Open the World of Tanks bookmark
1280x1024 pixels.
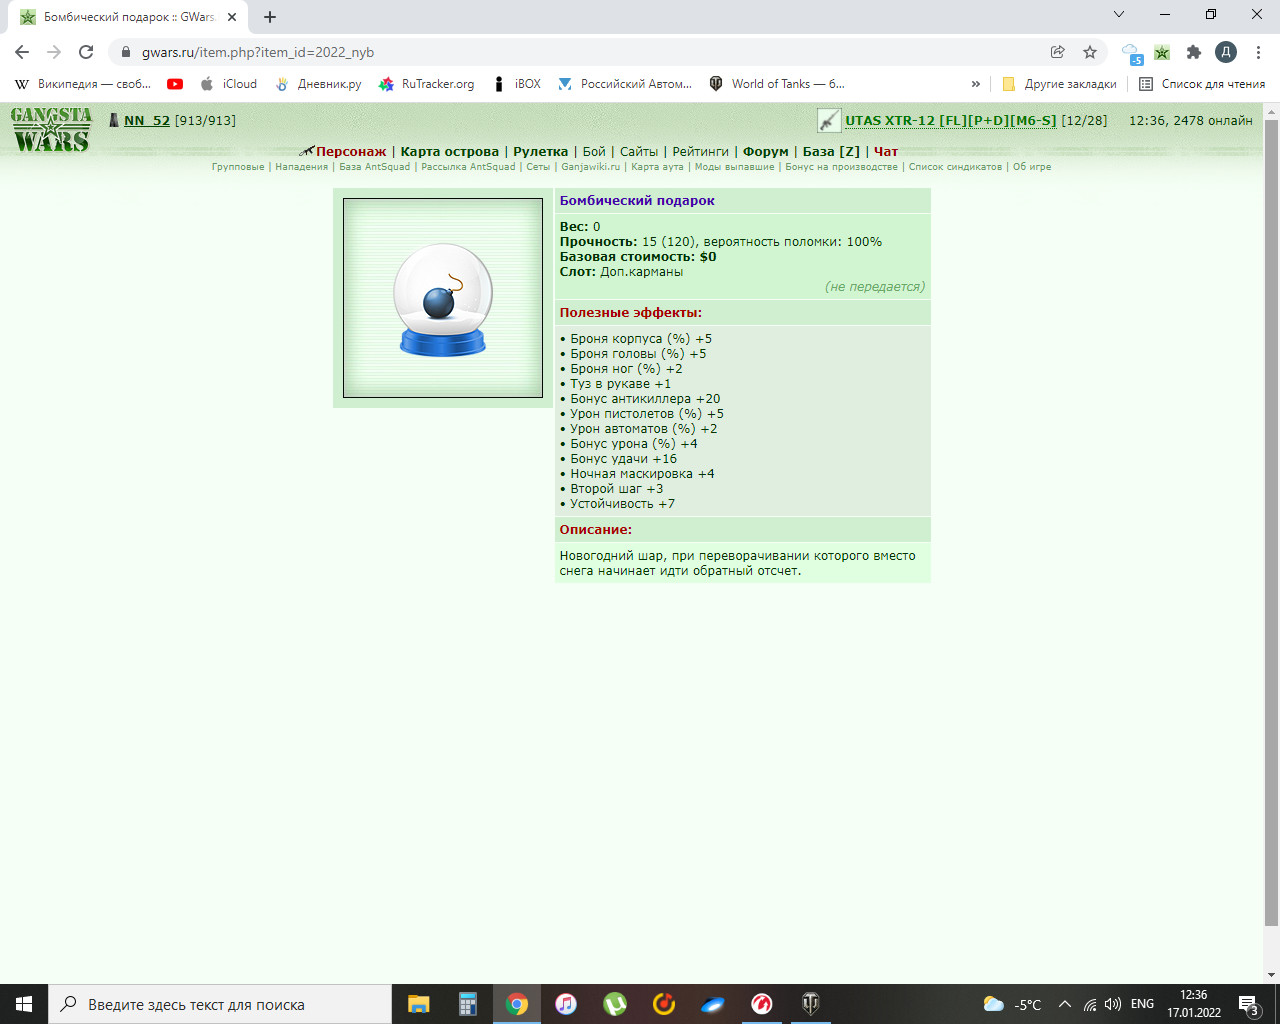pyautogui.click(x=777, y=84)
